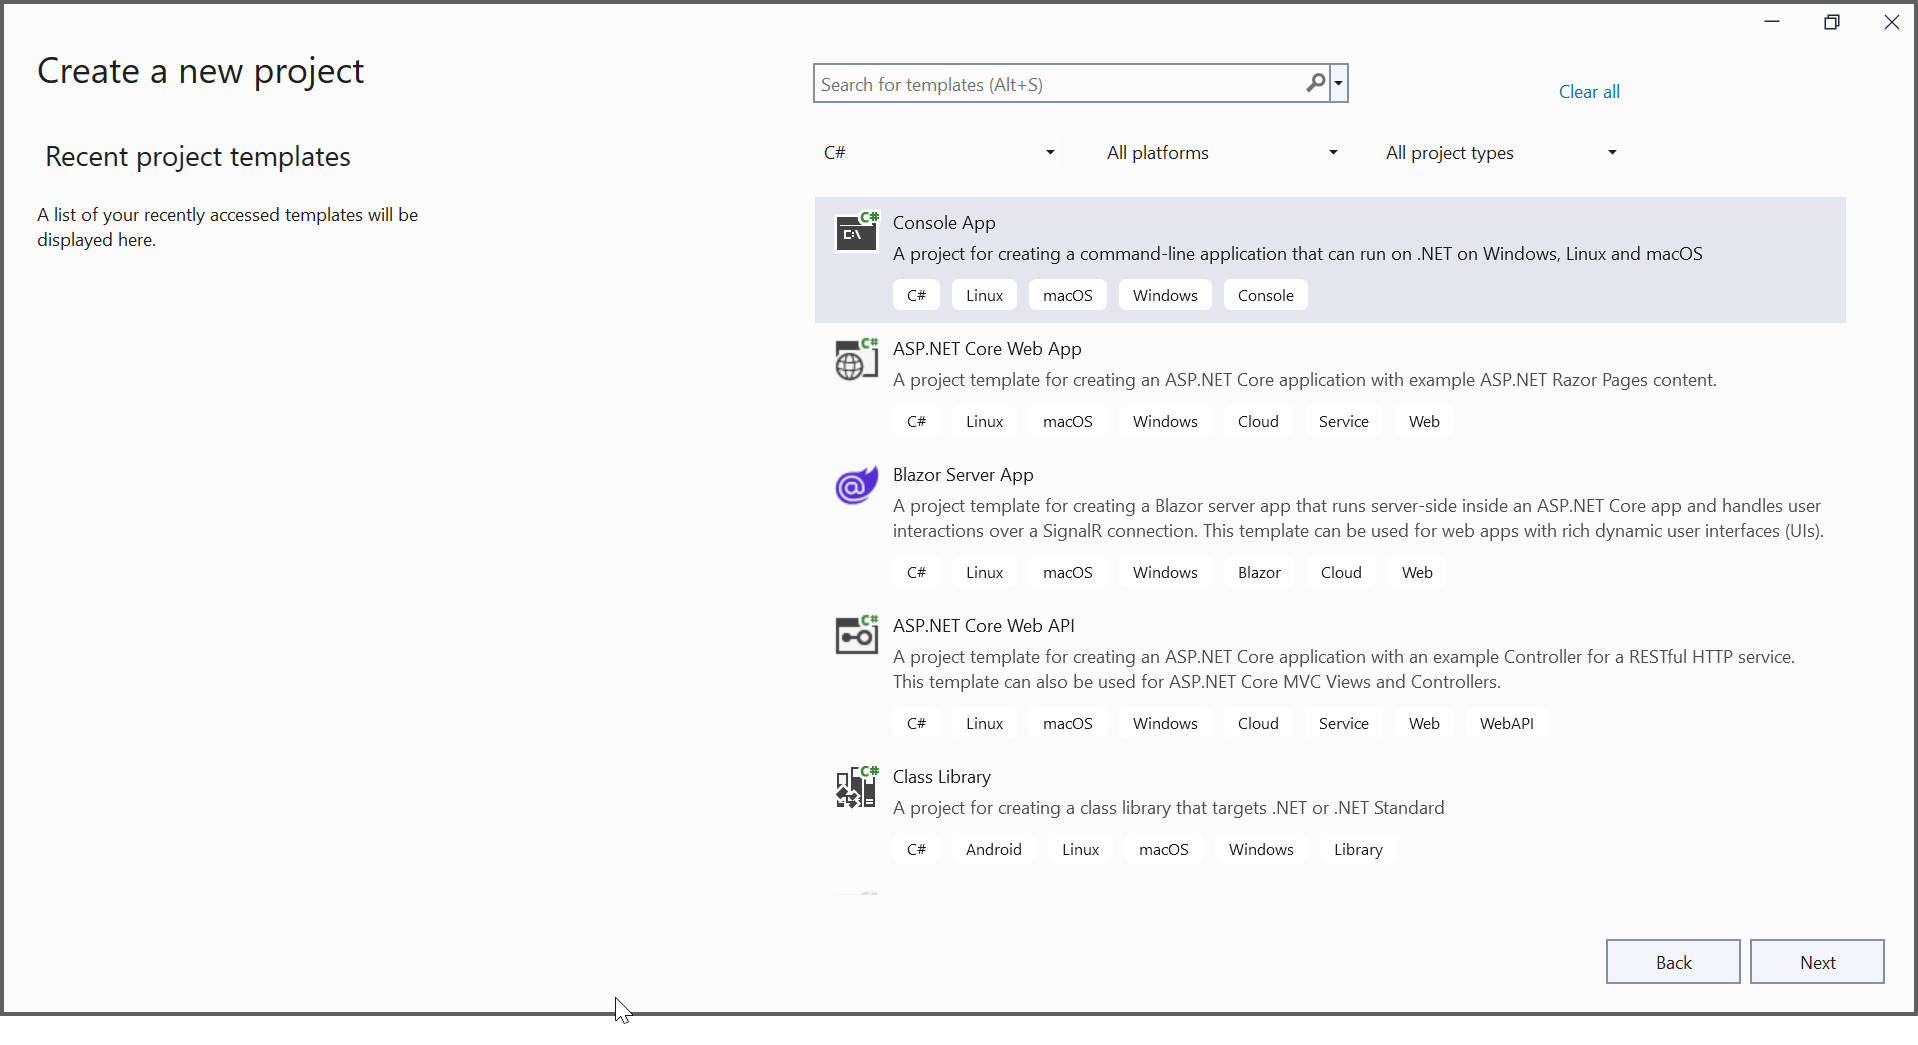Click the Blazor Server App purple icon
Viewport: 1918px width, 1045px height.
coord(857,485)
